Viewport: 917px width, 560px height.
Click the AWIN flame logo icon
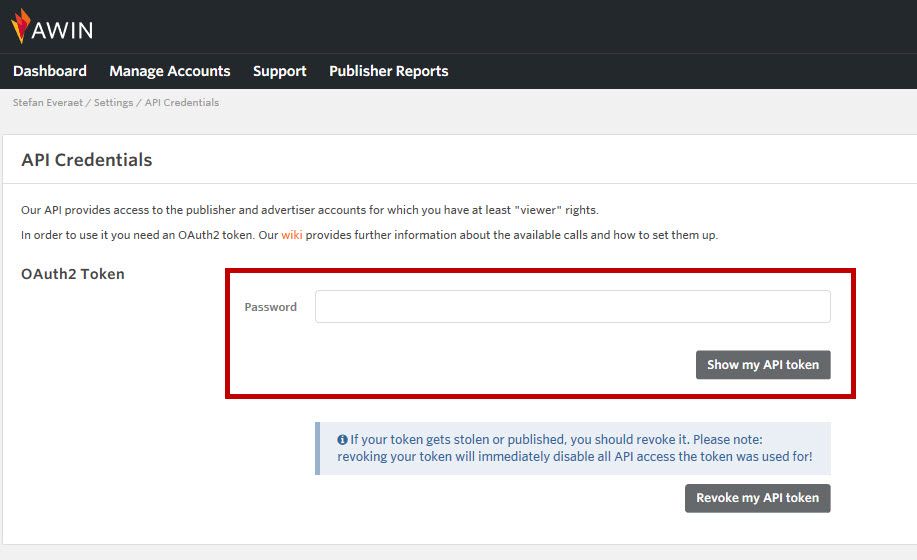coord(20,26)
